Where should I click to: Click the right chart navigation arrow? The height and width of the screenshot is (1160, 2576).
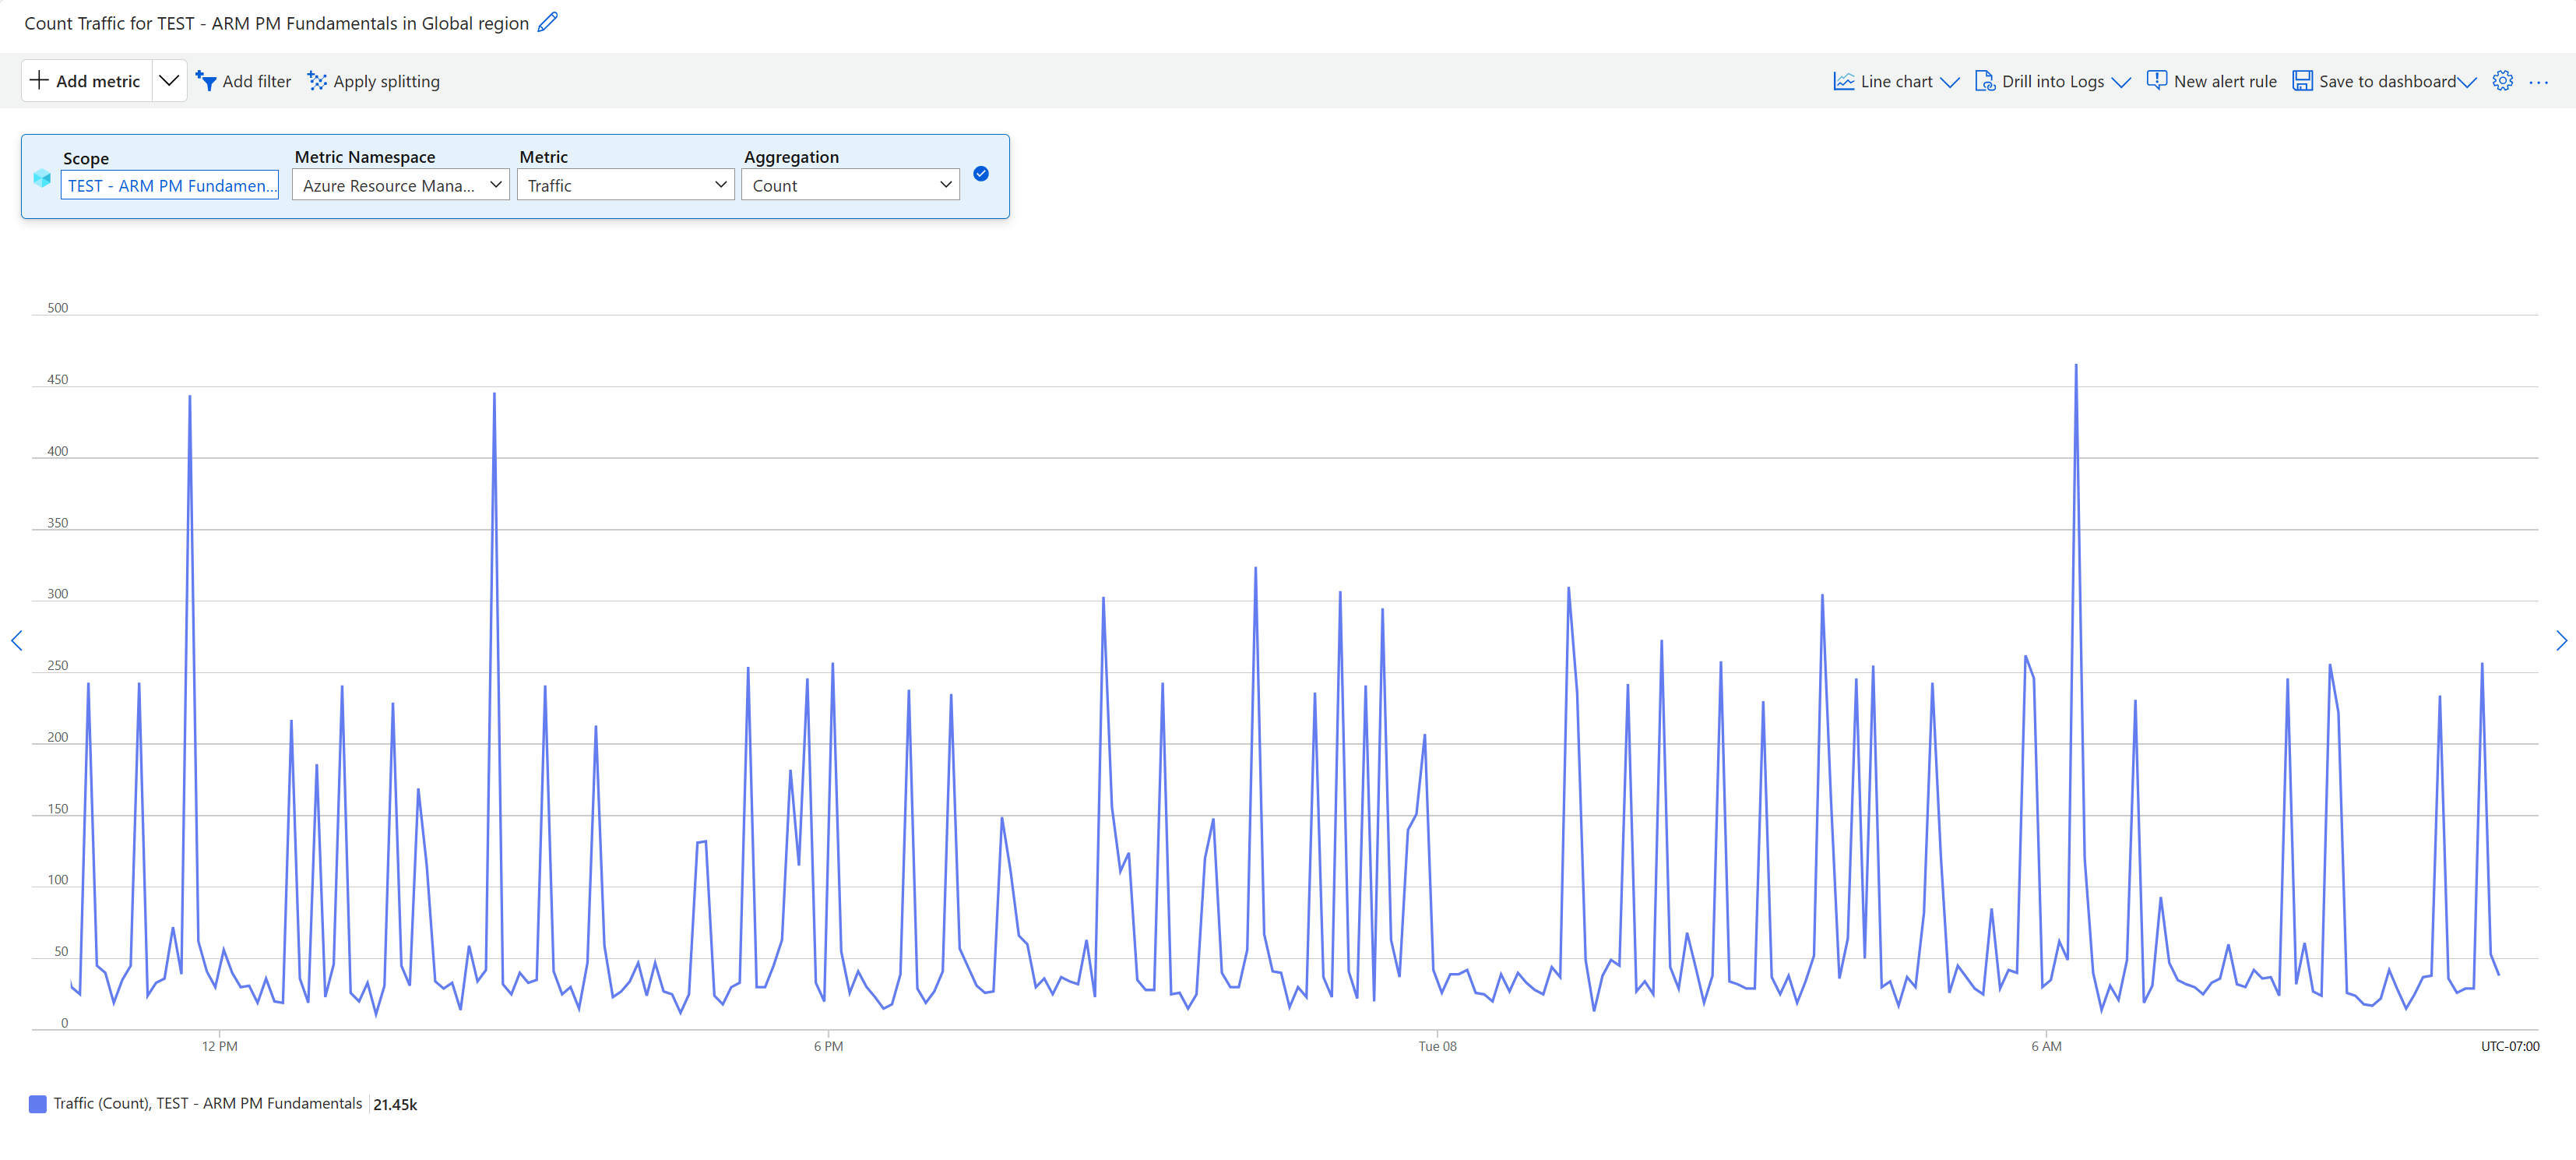click(x=2561, y=641)
